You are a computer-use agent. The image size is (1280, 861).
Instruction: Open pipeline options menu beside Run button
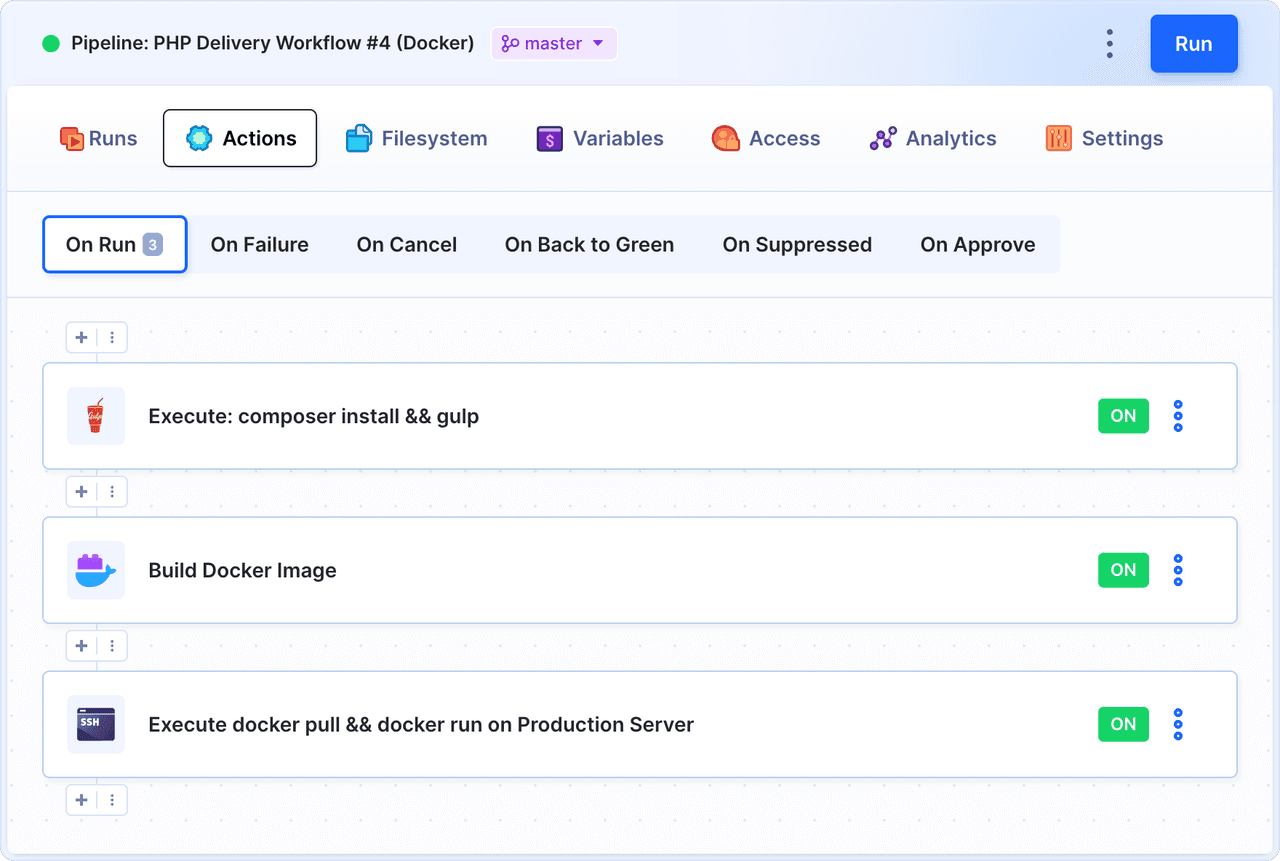click(1110, 44)
